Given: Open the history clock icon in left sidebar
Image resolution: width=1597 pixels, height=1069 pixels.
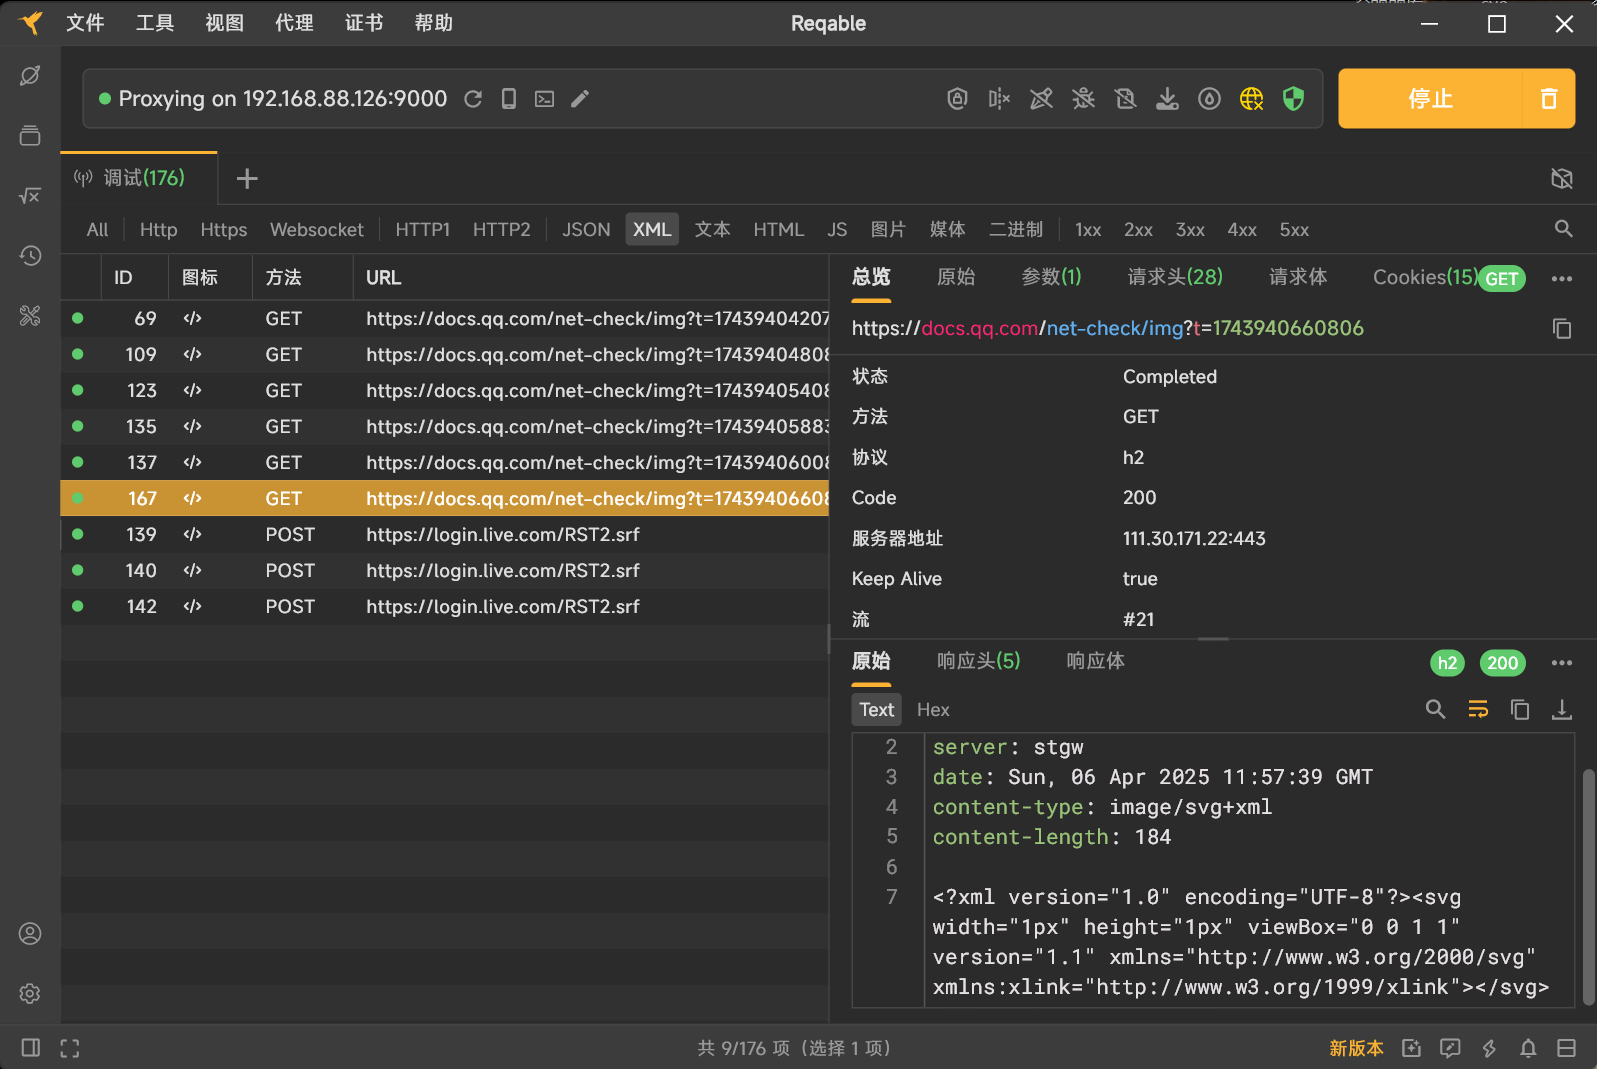Looking at the screenshot, I should pyautogui.click(x=30, y=256).
